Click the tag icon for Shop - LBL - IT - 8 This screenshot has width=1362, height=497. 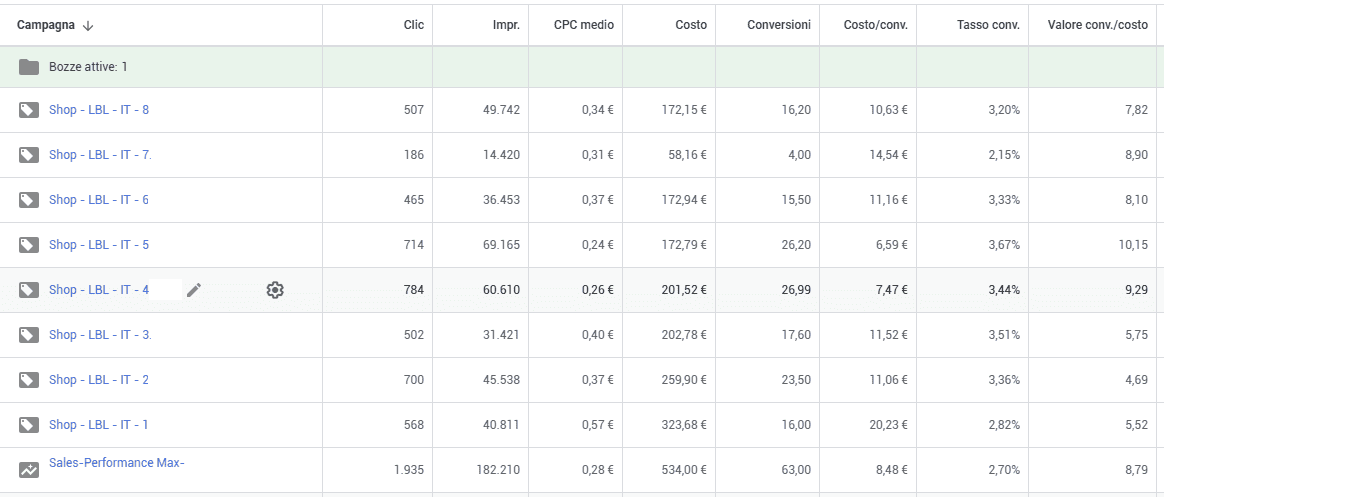[29, 110]
